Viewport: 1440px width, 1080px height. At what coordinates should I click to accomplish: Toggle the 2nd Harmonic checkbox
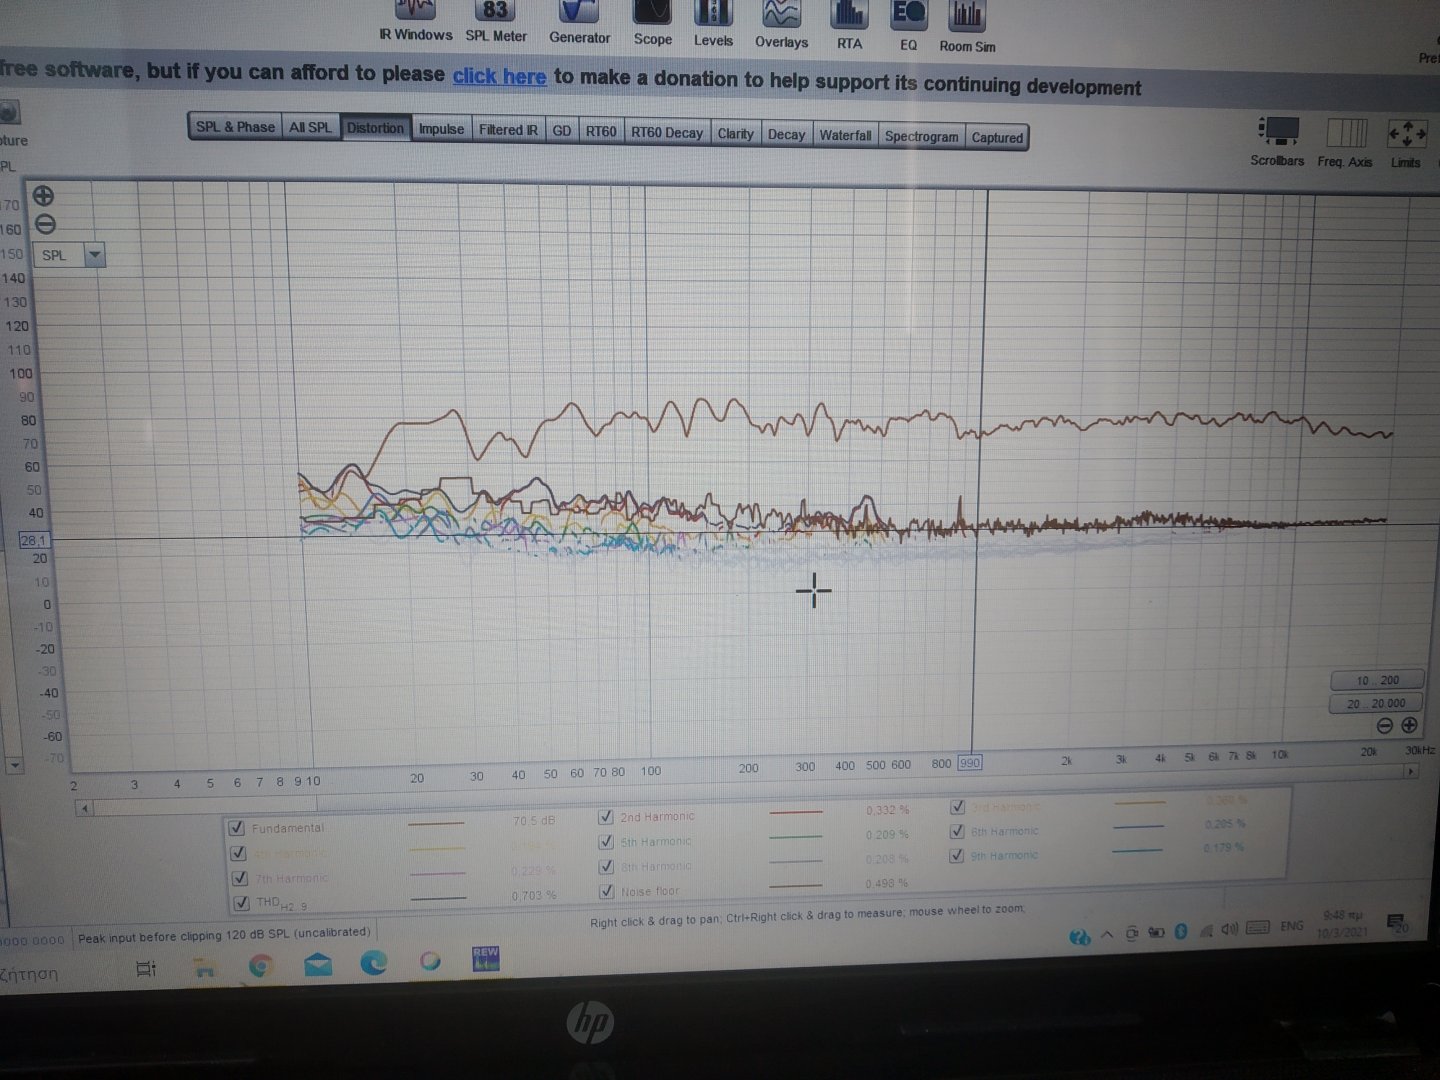(x=605, y=817)
